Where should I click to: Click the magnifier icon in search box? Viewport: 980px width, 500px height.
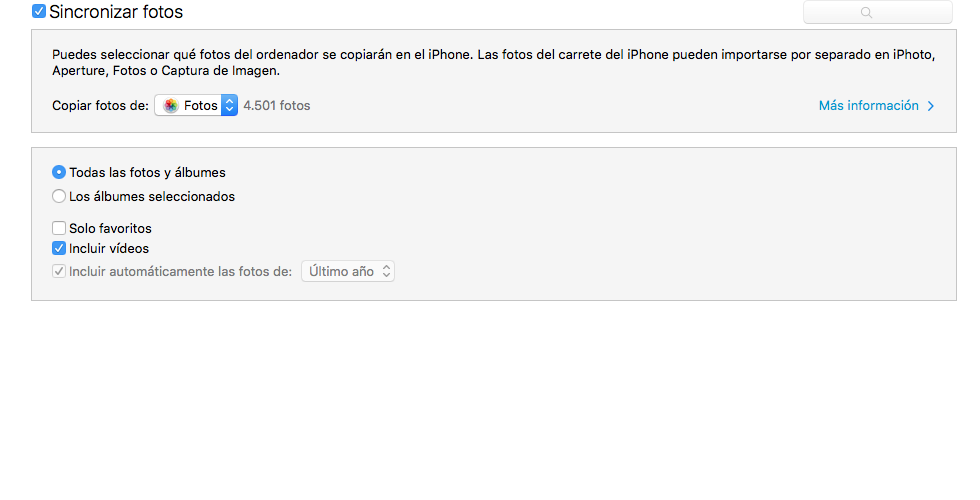[x=866, y=12]
